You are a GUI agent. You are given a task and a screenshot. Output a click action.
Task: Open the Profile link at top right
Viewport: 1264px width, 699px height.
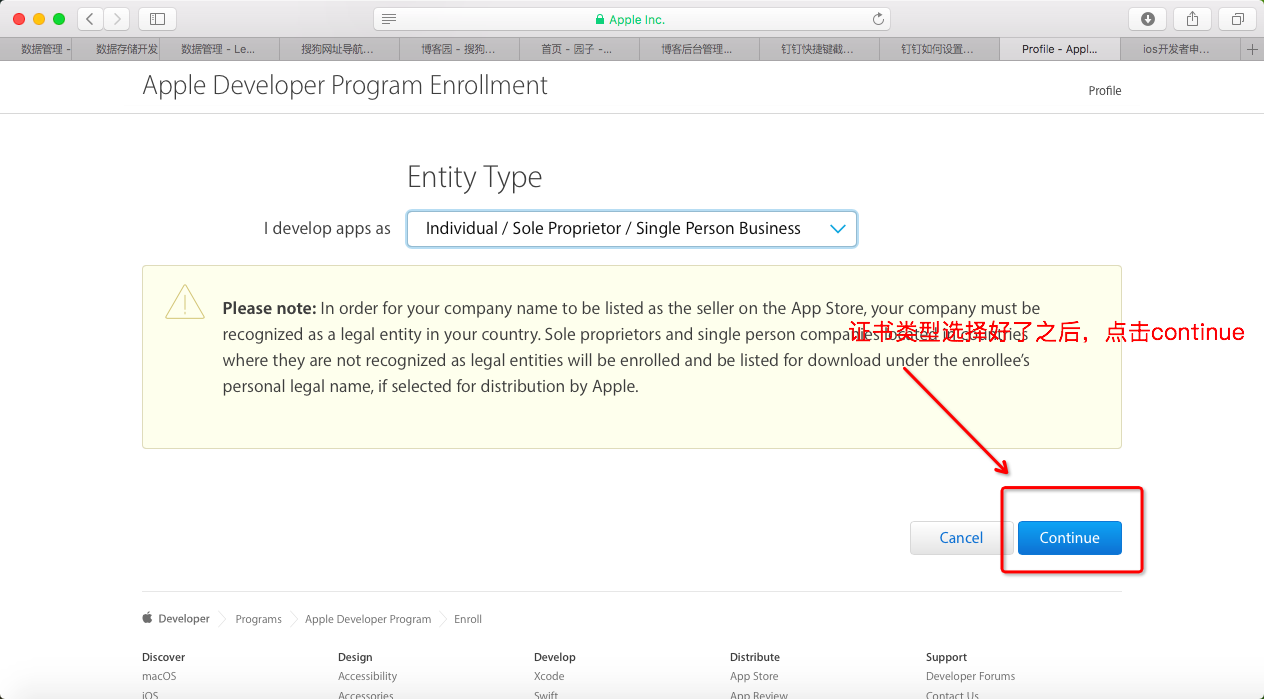point(1104,90)
